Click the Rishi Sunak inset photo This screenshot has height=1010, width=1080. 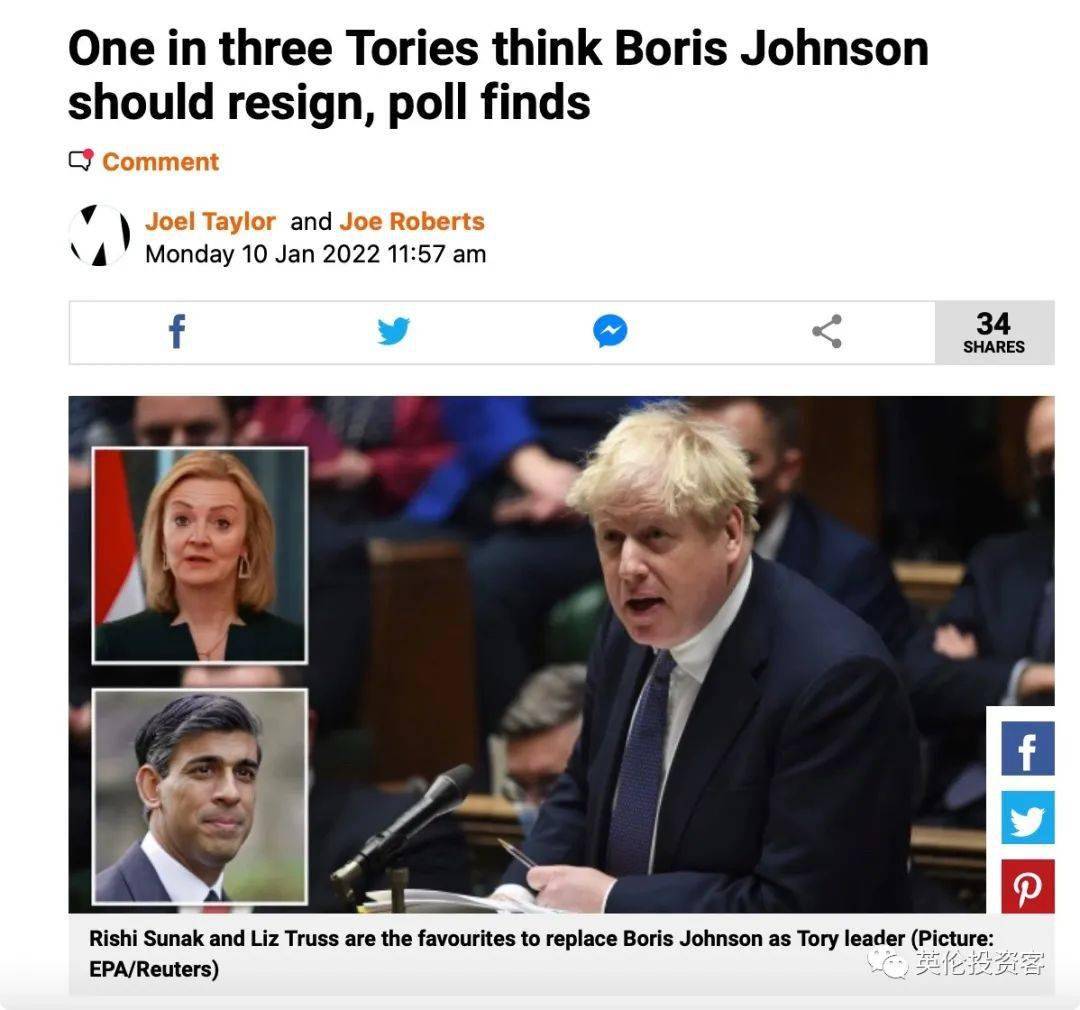pos(200,796)
